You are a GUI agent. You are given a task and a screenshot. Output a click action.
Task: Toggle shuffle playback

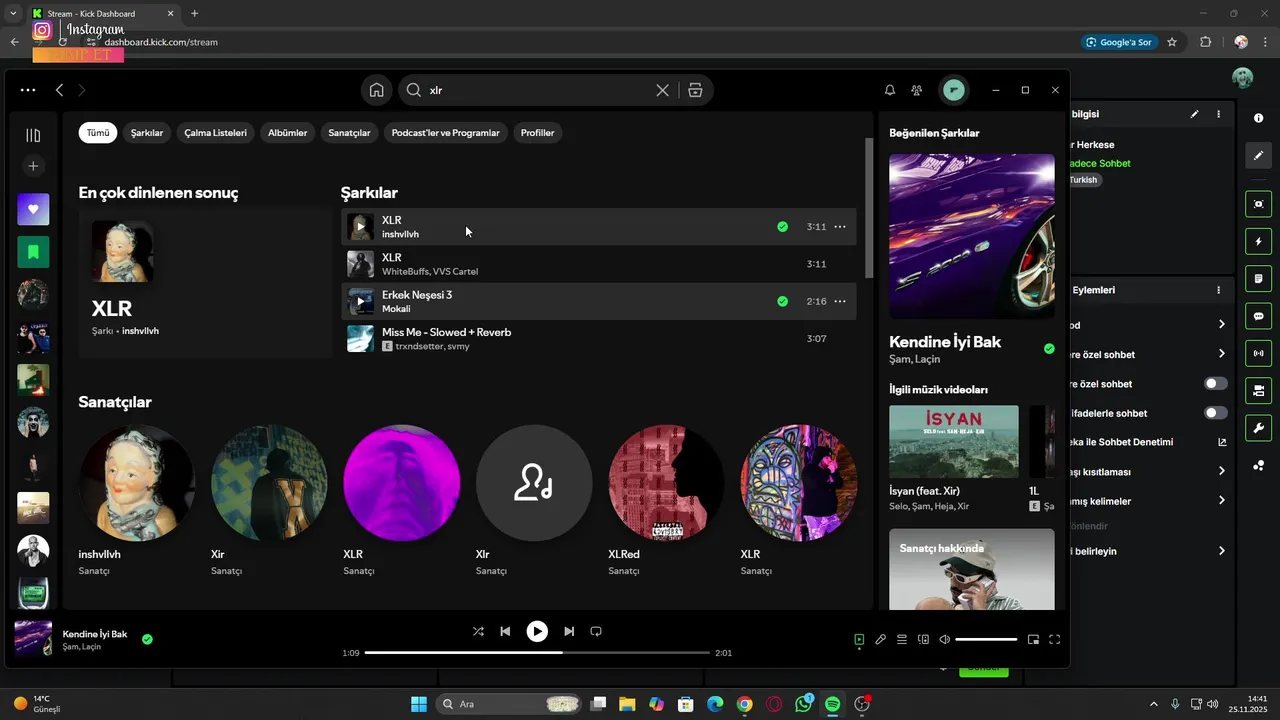tap(478, 631)
